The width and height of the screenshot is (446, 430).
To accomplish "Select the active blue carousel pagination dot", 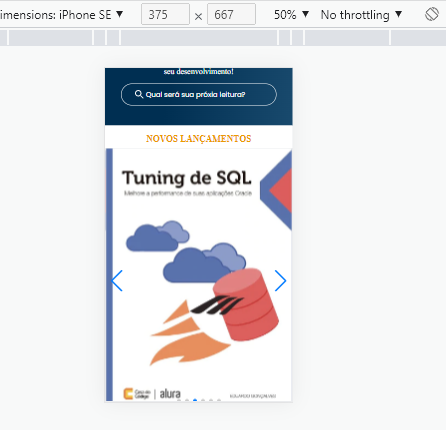I will pos(195,400).
